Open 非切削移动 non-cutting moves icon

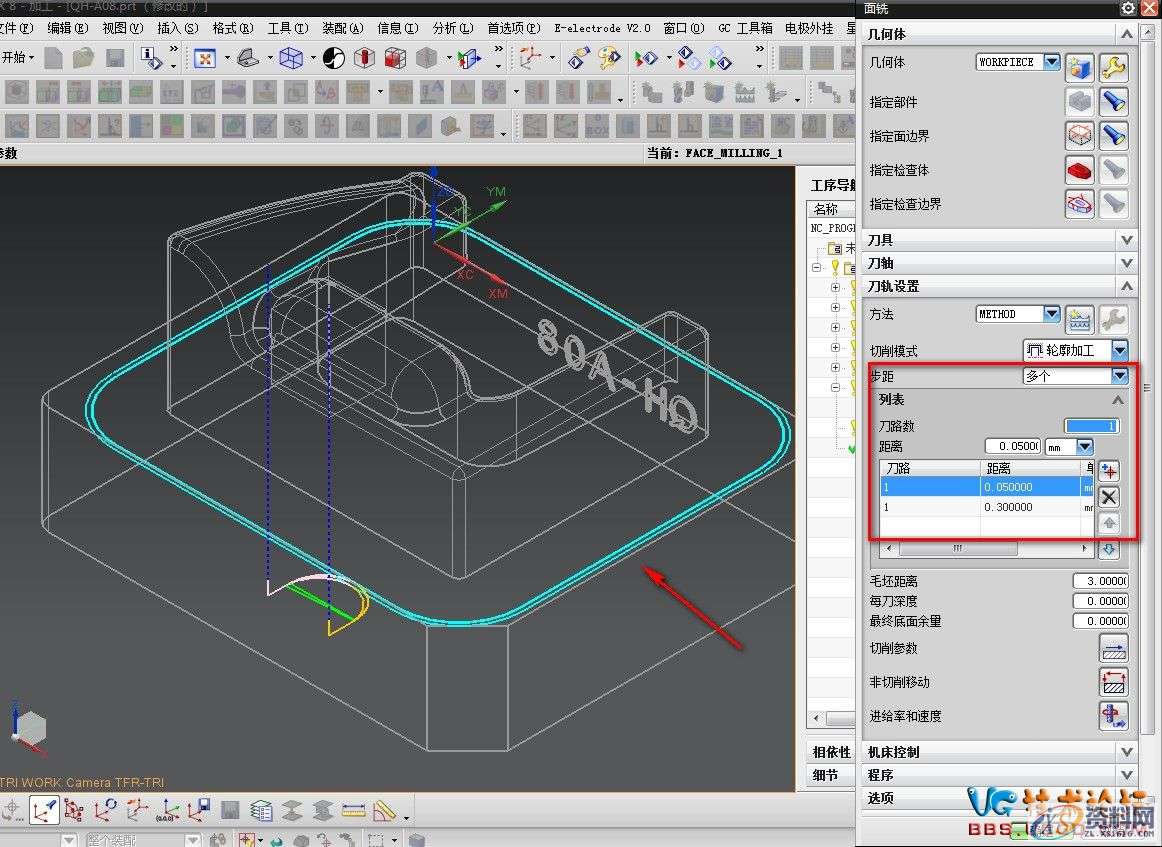pos(1113,683)
